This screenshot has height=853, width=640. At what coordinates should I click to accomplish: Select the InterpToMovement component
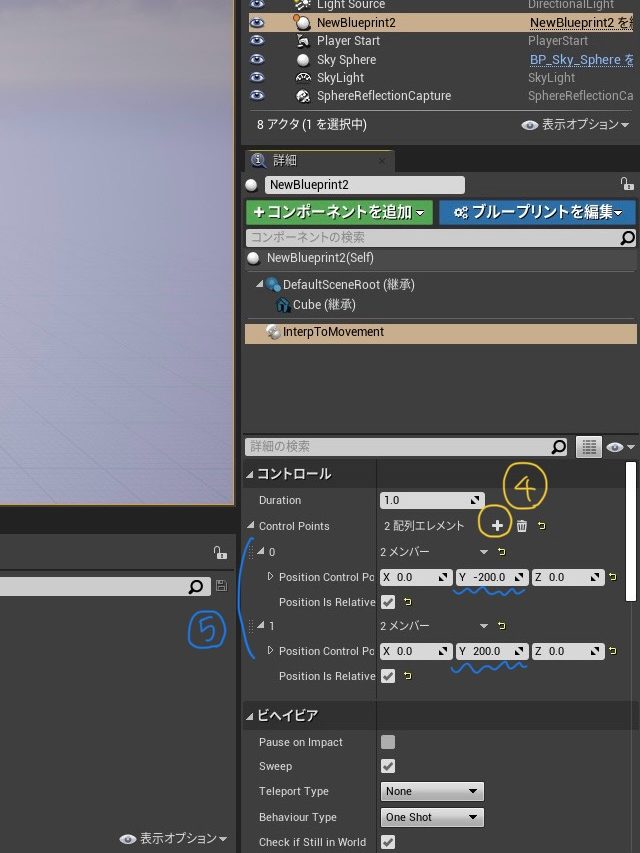tap(333, 332)
